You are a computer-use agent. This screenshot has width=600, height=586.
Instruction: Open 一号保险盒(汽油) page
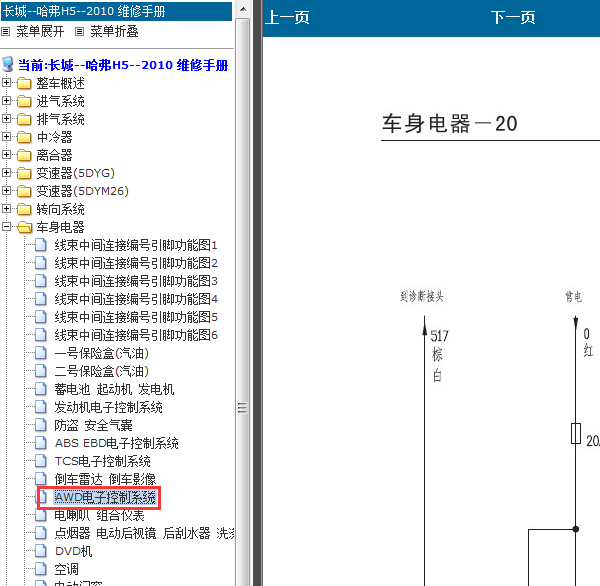101,353
